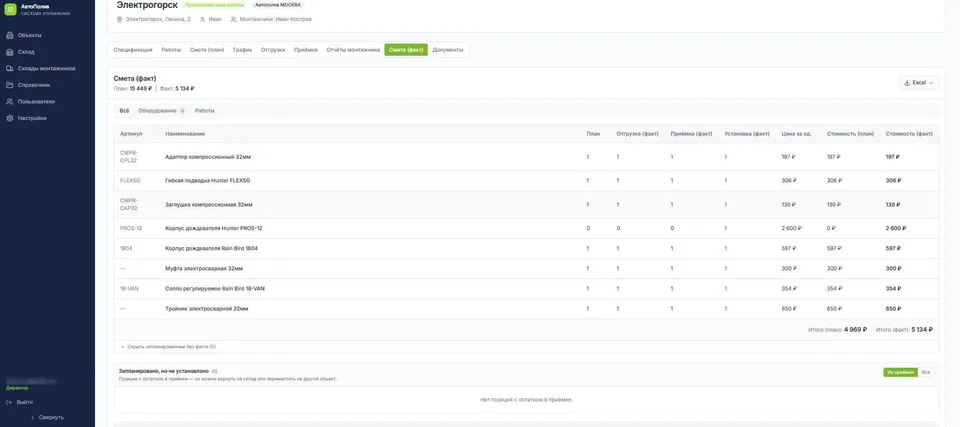This screenshot has height=427, width=960.
Task: Collapse the sidebar with Свернуть
Action: point(47,417)
